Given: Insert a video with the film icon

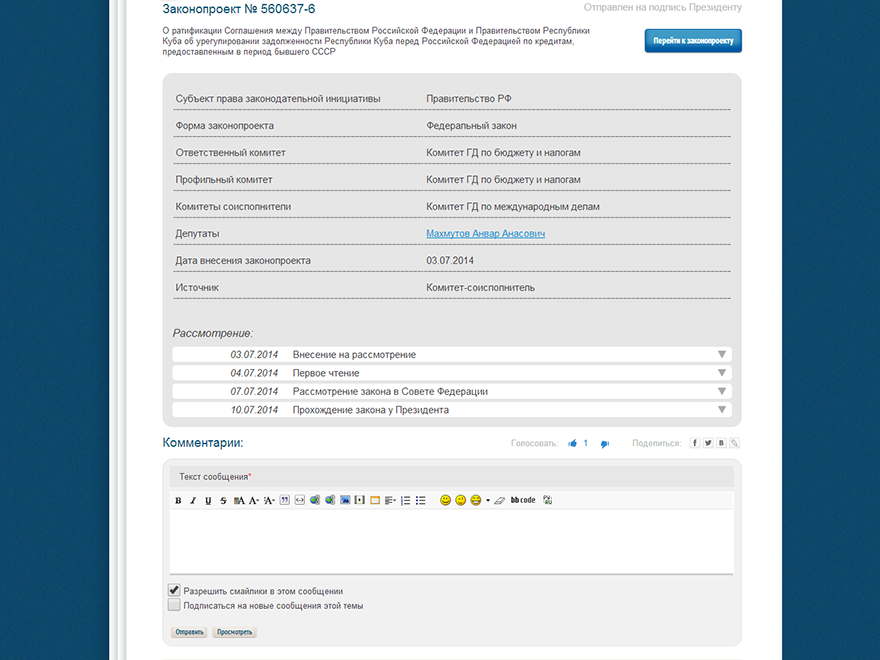Looking at the screenshot, I should (360, 500).
